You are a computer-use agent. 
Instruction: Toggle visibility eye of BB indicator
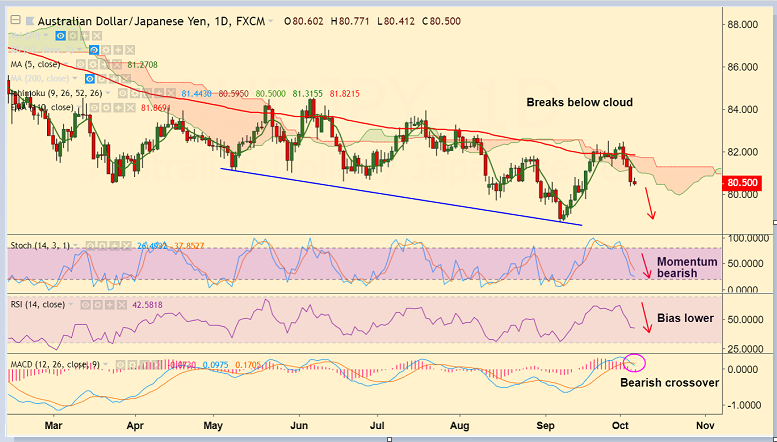94,50
